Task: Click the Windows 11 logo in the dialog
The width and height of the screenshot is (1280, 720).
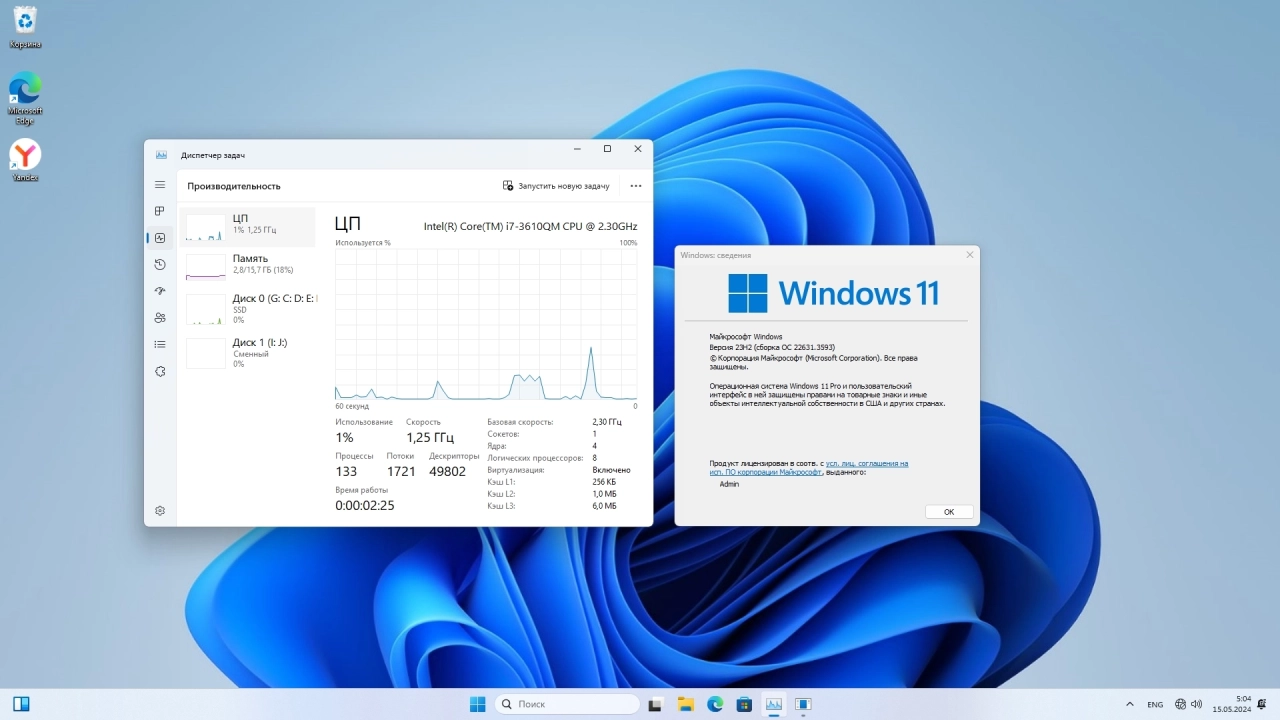Action: 834,293
